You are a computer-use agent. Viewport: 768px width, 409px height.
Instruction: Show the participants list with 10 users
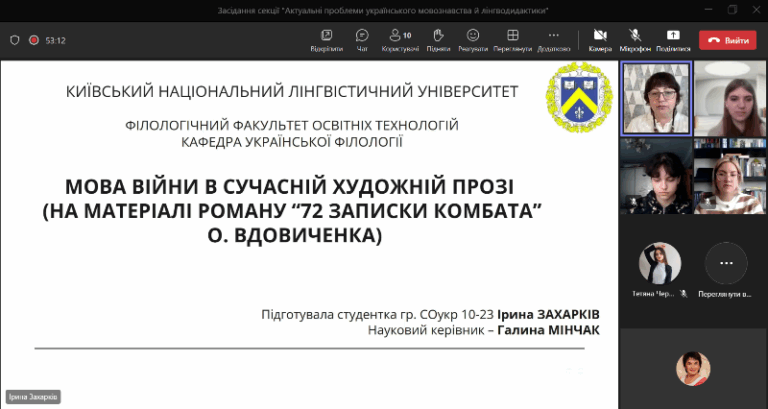400,40
